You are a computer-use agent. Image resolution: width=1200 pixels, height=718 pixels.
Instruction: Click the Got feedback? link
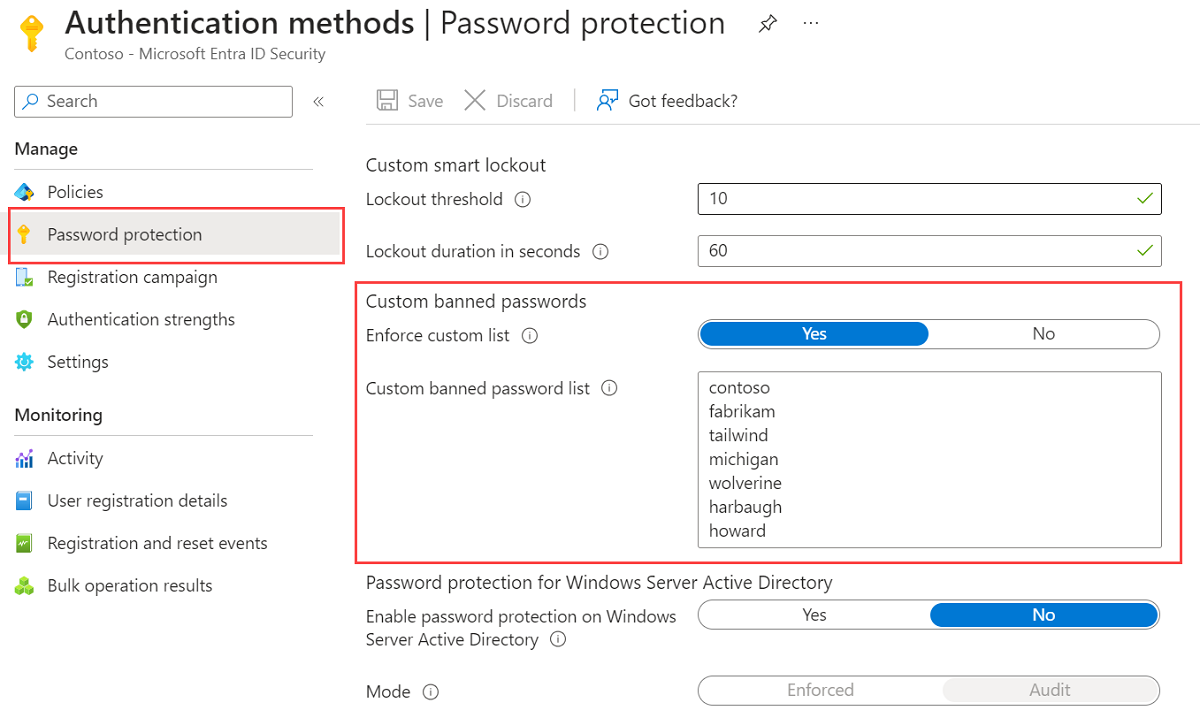click(x=683, y=100)
